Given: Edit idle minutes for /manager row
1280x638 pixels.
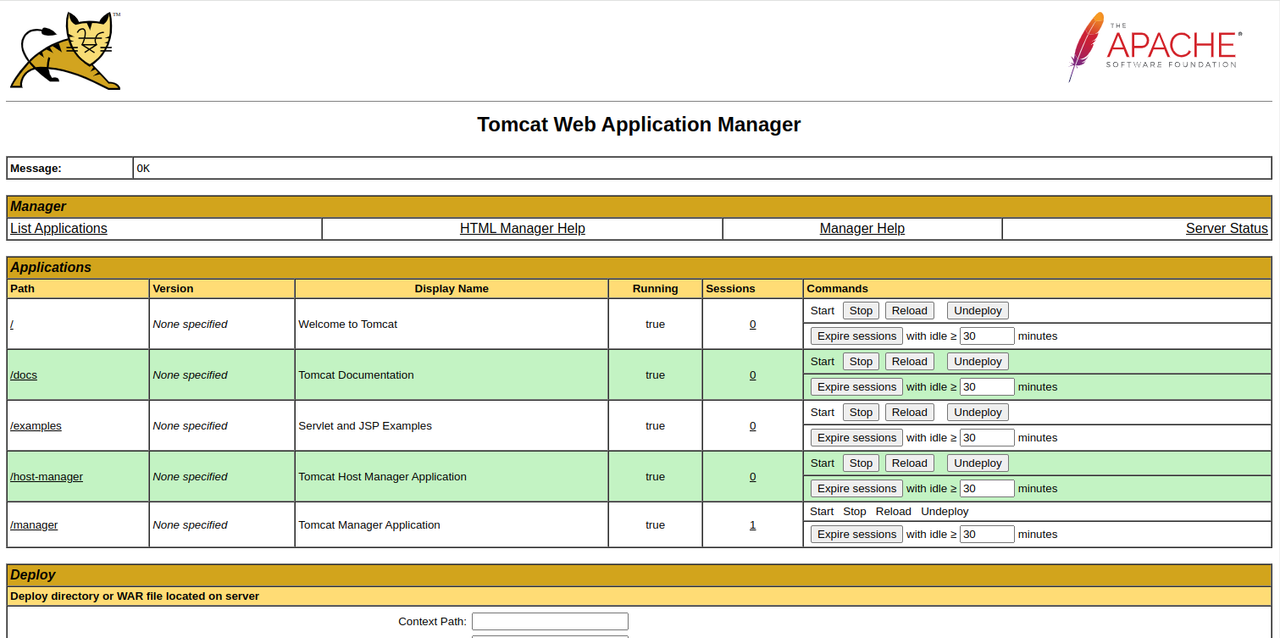Looking at the screenshot, I should [x=987, y=534].
